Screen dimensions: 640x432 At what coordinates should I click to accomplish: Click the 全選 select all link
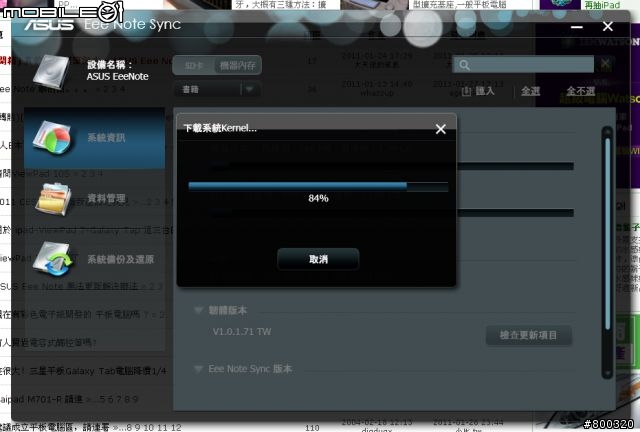[531, 91]
